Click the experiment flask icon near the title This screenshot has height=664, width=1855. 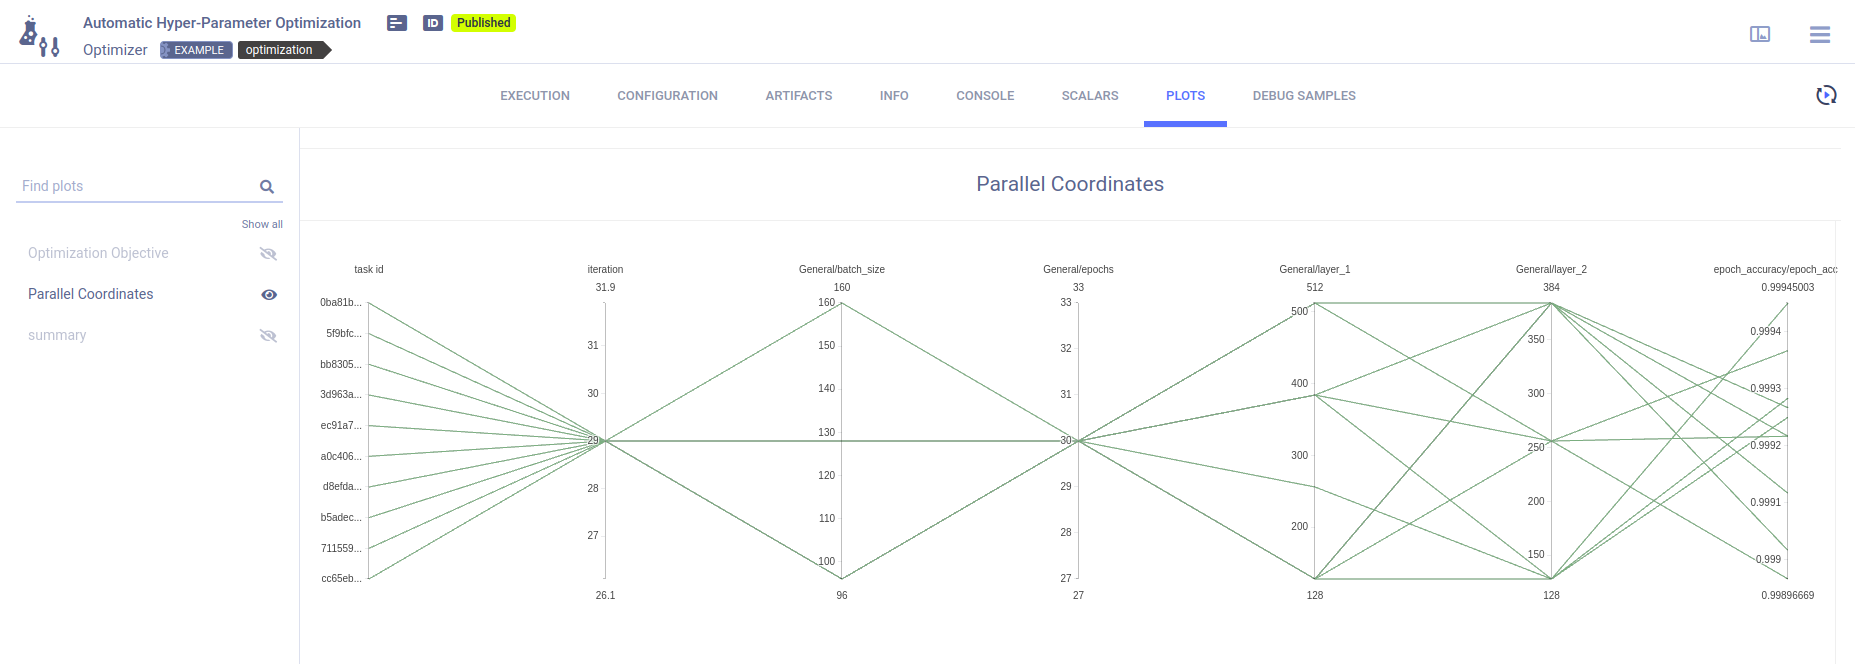(x=40, y=32)
